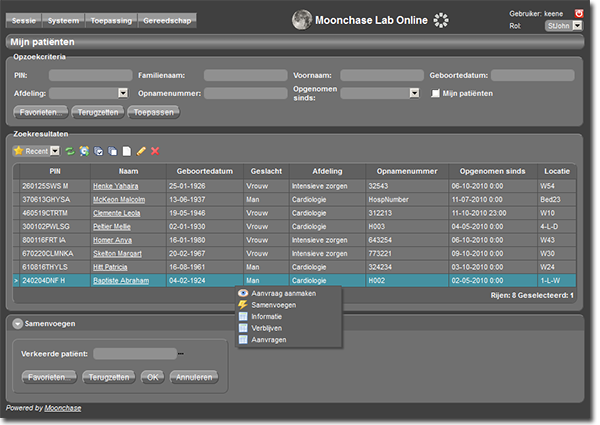Collapse the Samenvoegen panel
Viewport: 600px width, 425px height.
pyautogui.click(x=18, y=324)
